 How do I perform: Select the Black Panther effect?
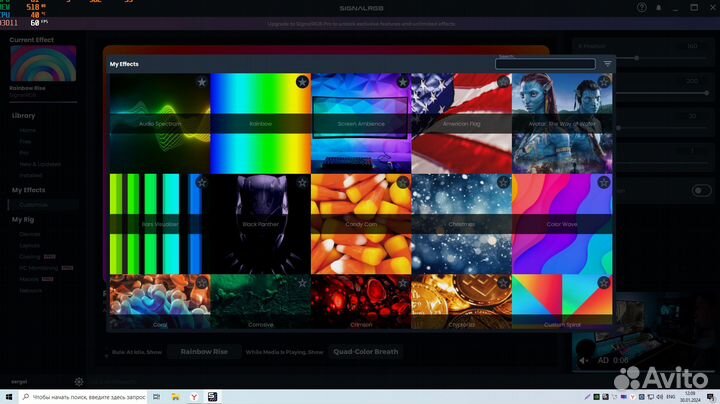tap(260, 224)
